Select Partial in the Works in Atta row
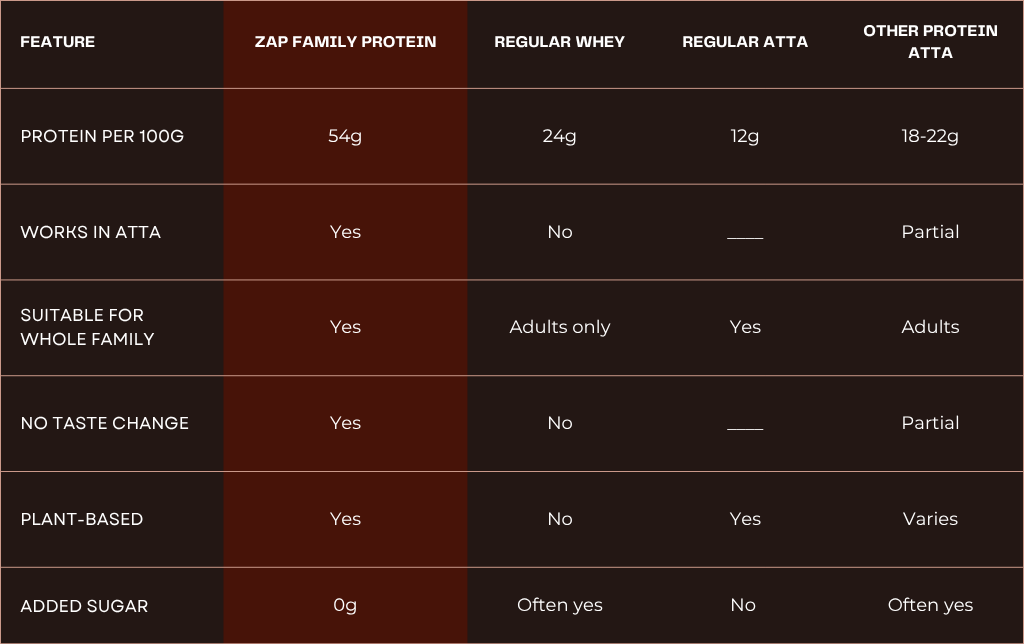The image size is (1024, 644). [930, 232]
